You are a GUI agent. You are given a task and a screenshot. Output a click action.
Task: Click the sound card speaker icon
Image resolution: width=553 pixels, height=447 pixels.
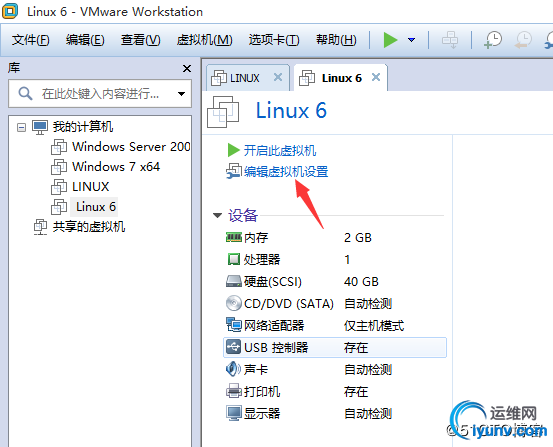click(233, 369)
